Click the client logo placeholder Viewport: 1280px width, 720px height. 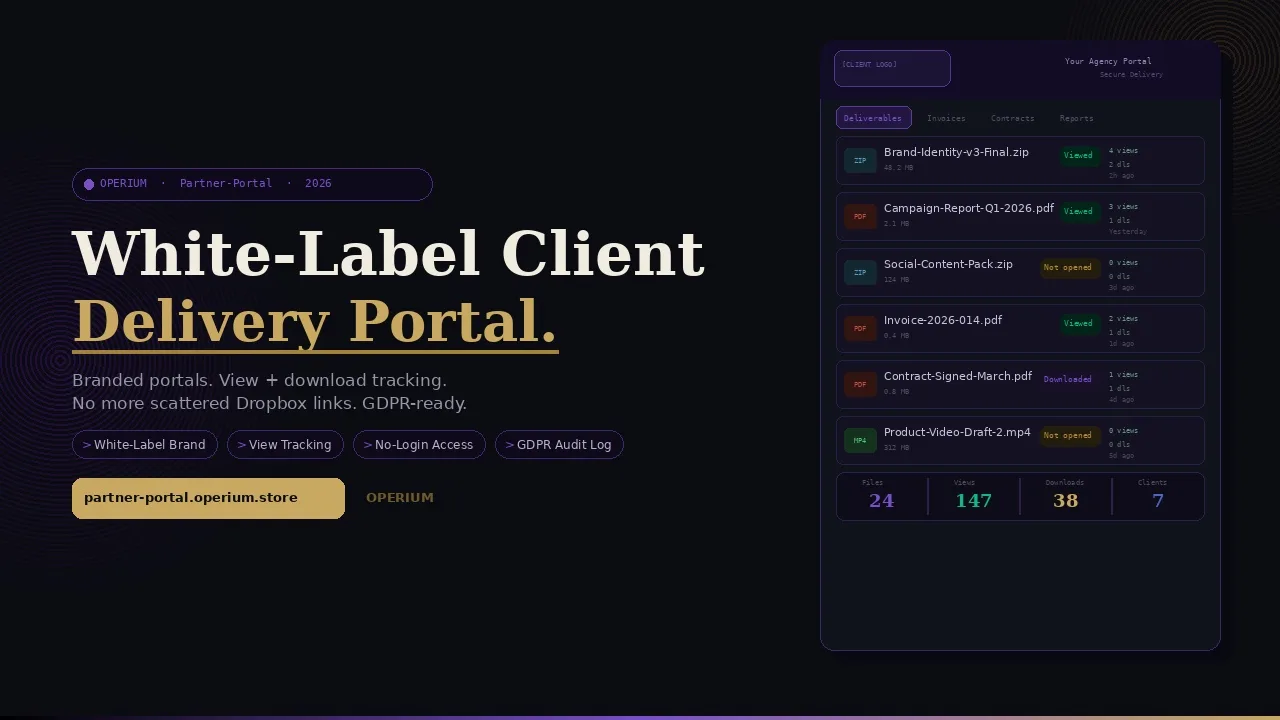892,68
